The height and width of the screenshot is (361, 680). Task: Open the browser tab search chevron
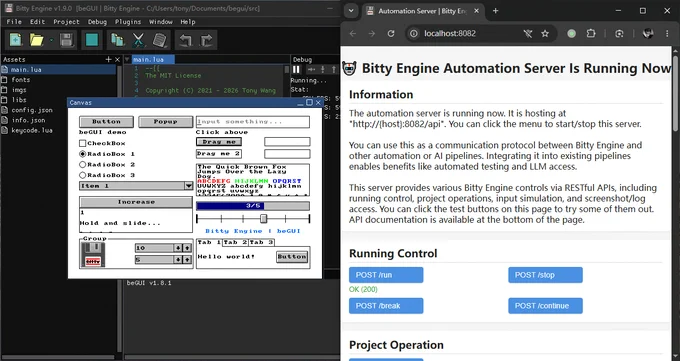[351, 11]
